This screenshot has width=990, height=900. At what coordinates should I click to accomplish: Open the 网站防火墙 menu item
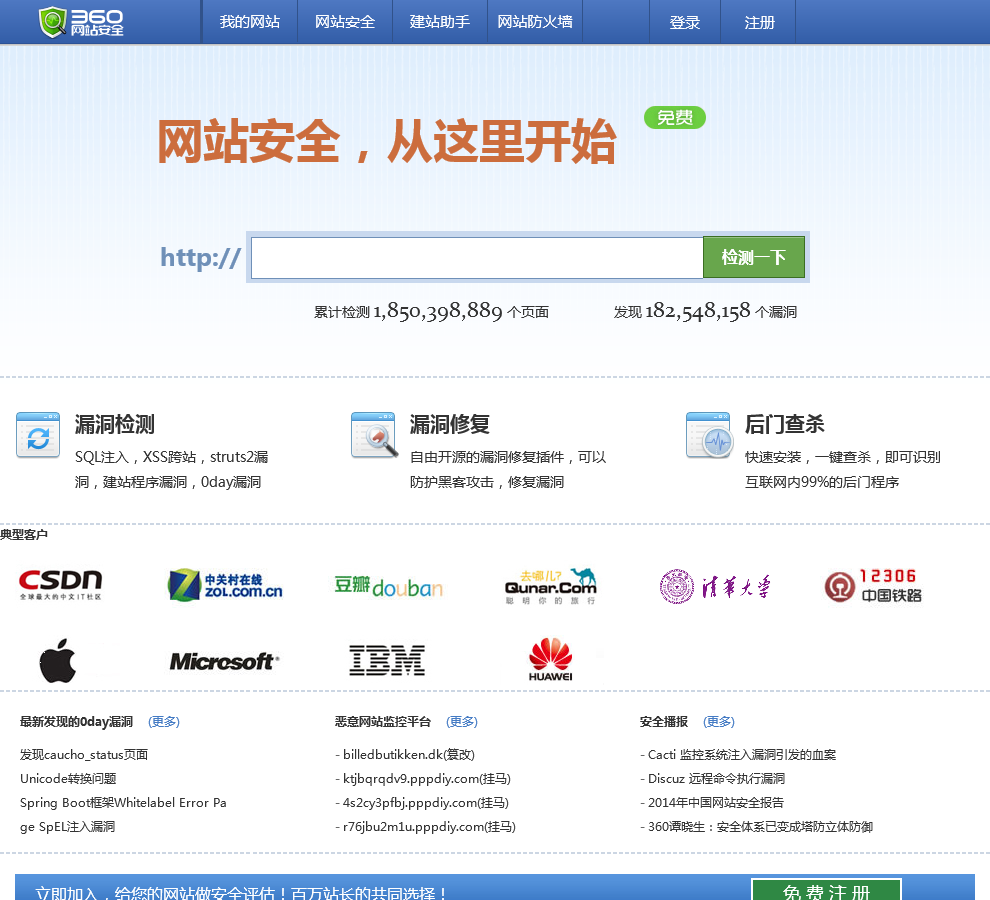[x=535, y=22]
